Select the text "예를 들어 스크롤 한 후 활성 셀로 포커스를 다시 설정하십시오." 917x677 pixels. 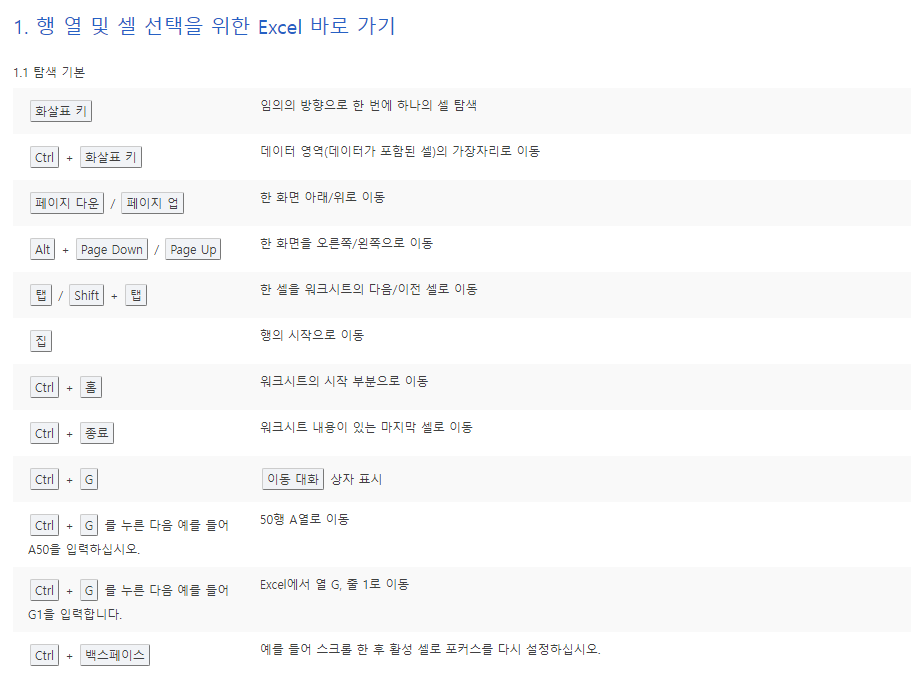(430, 650)
